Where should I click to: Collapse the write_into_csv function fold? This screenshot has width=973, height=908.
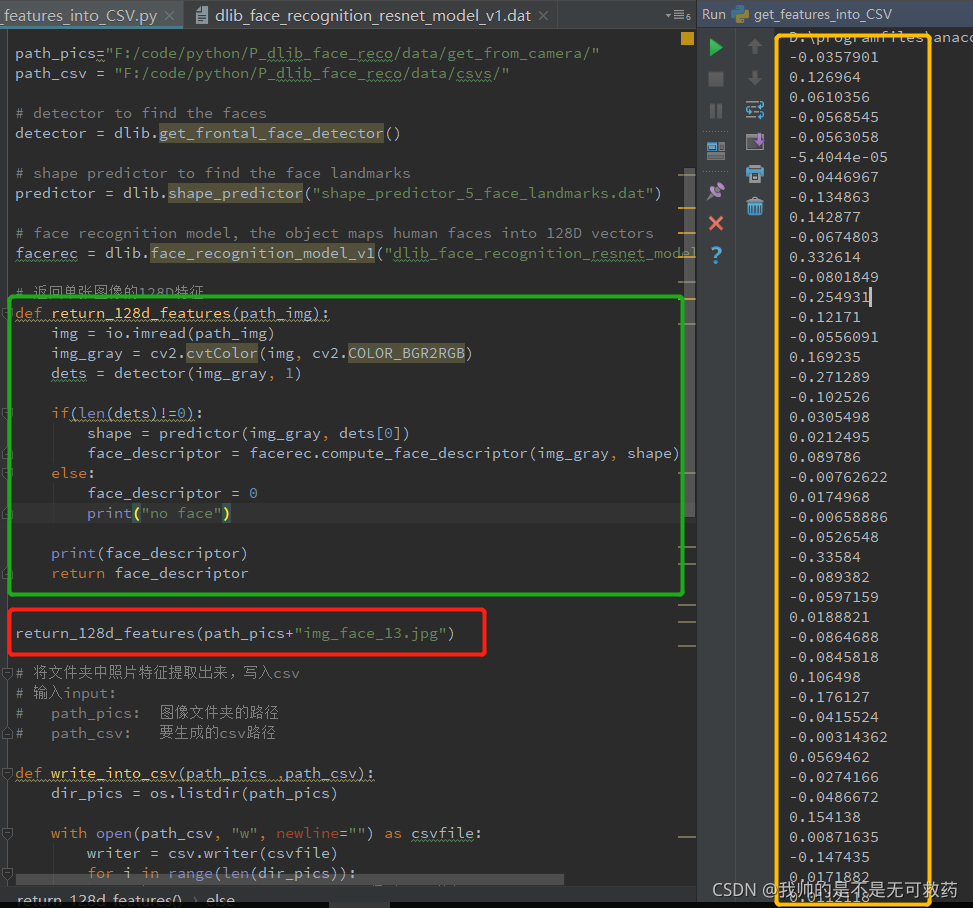click(x=7, y=773)
